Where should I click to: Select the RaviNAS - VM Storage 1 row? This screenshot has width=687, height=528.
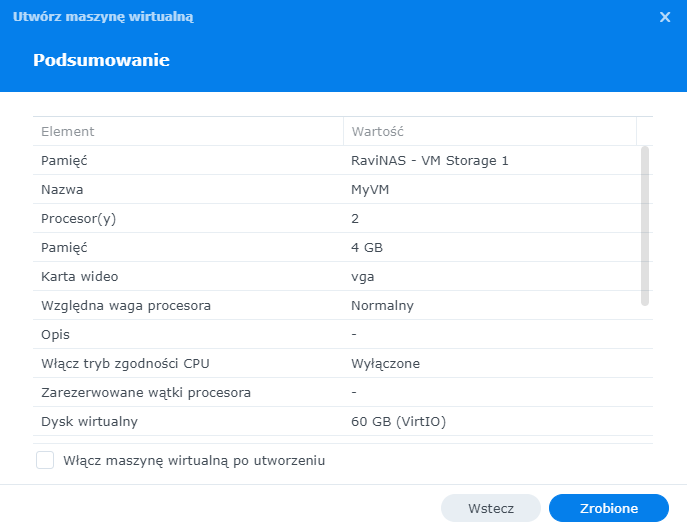click(x=336, y=160)
